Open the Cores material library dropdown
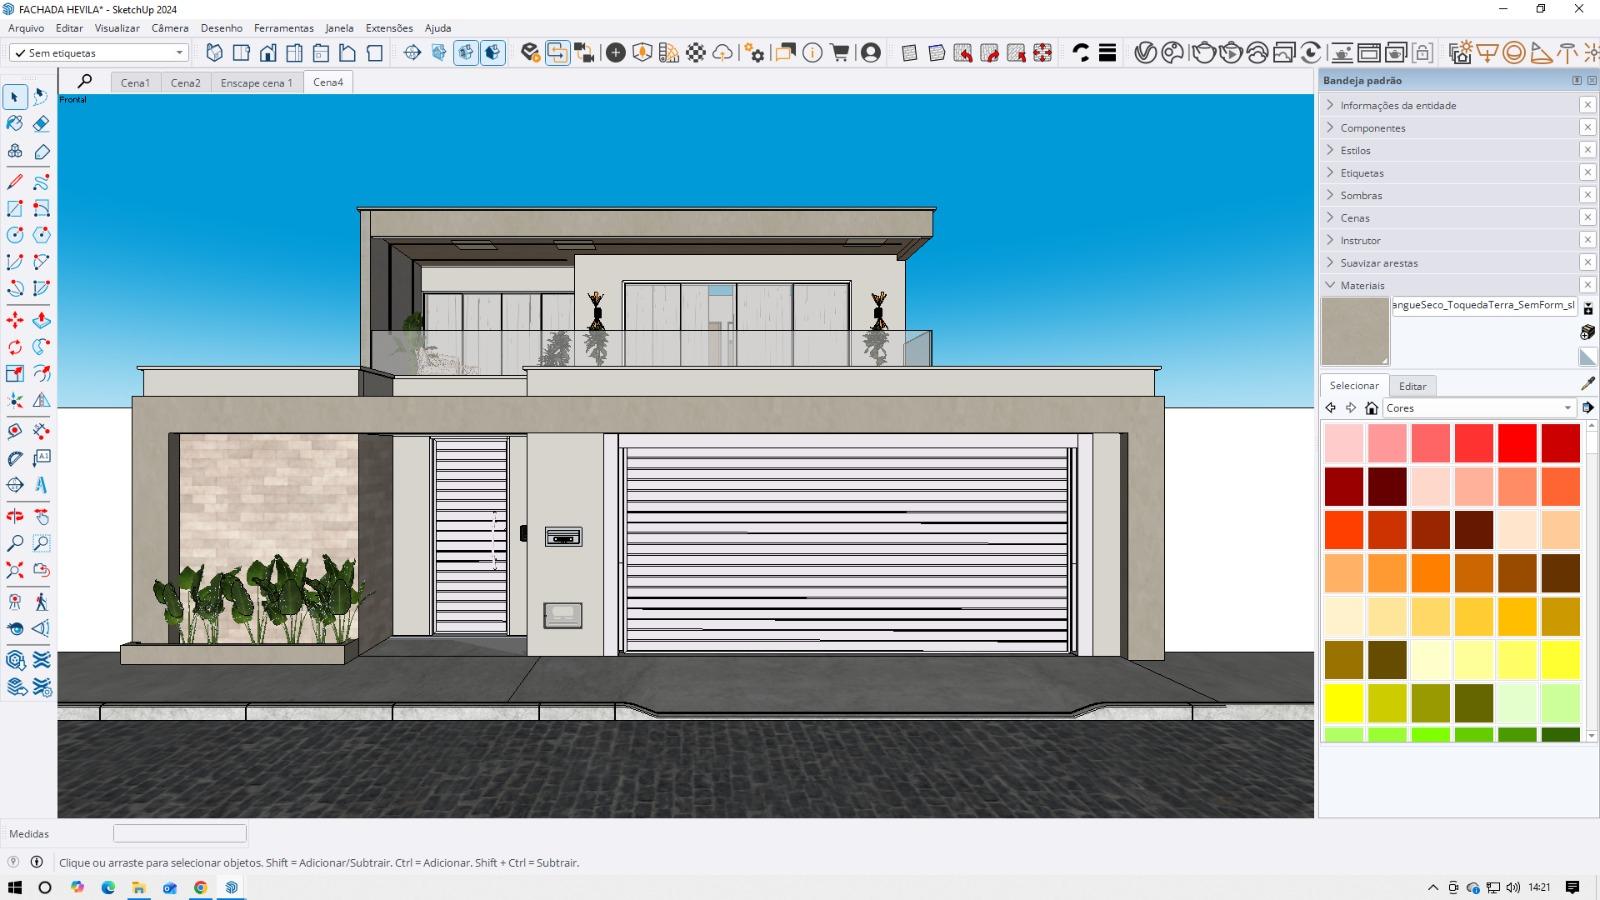The image size is (1600, 900). 1478,408
